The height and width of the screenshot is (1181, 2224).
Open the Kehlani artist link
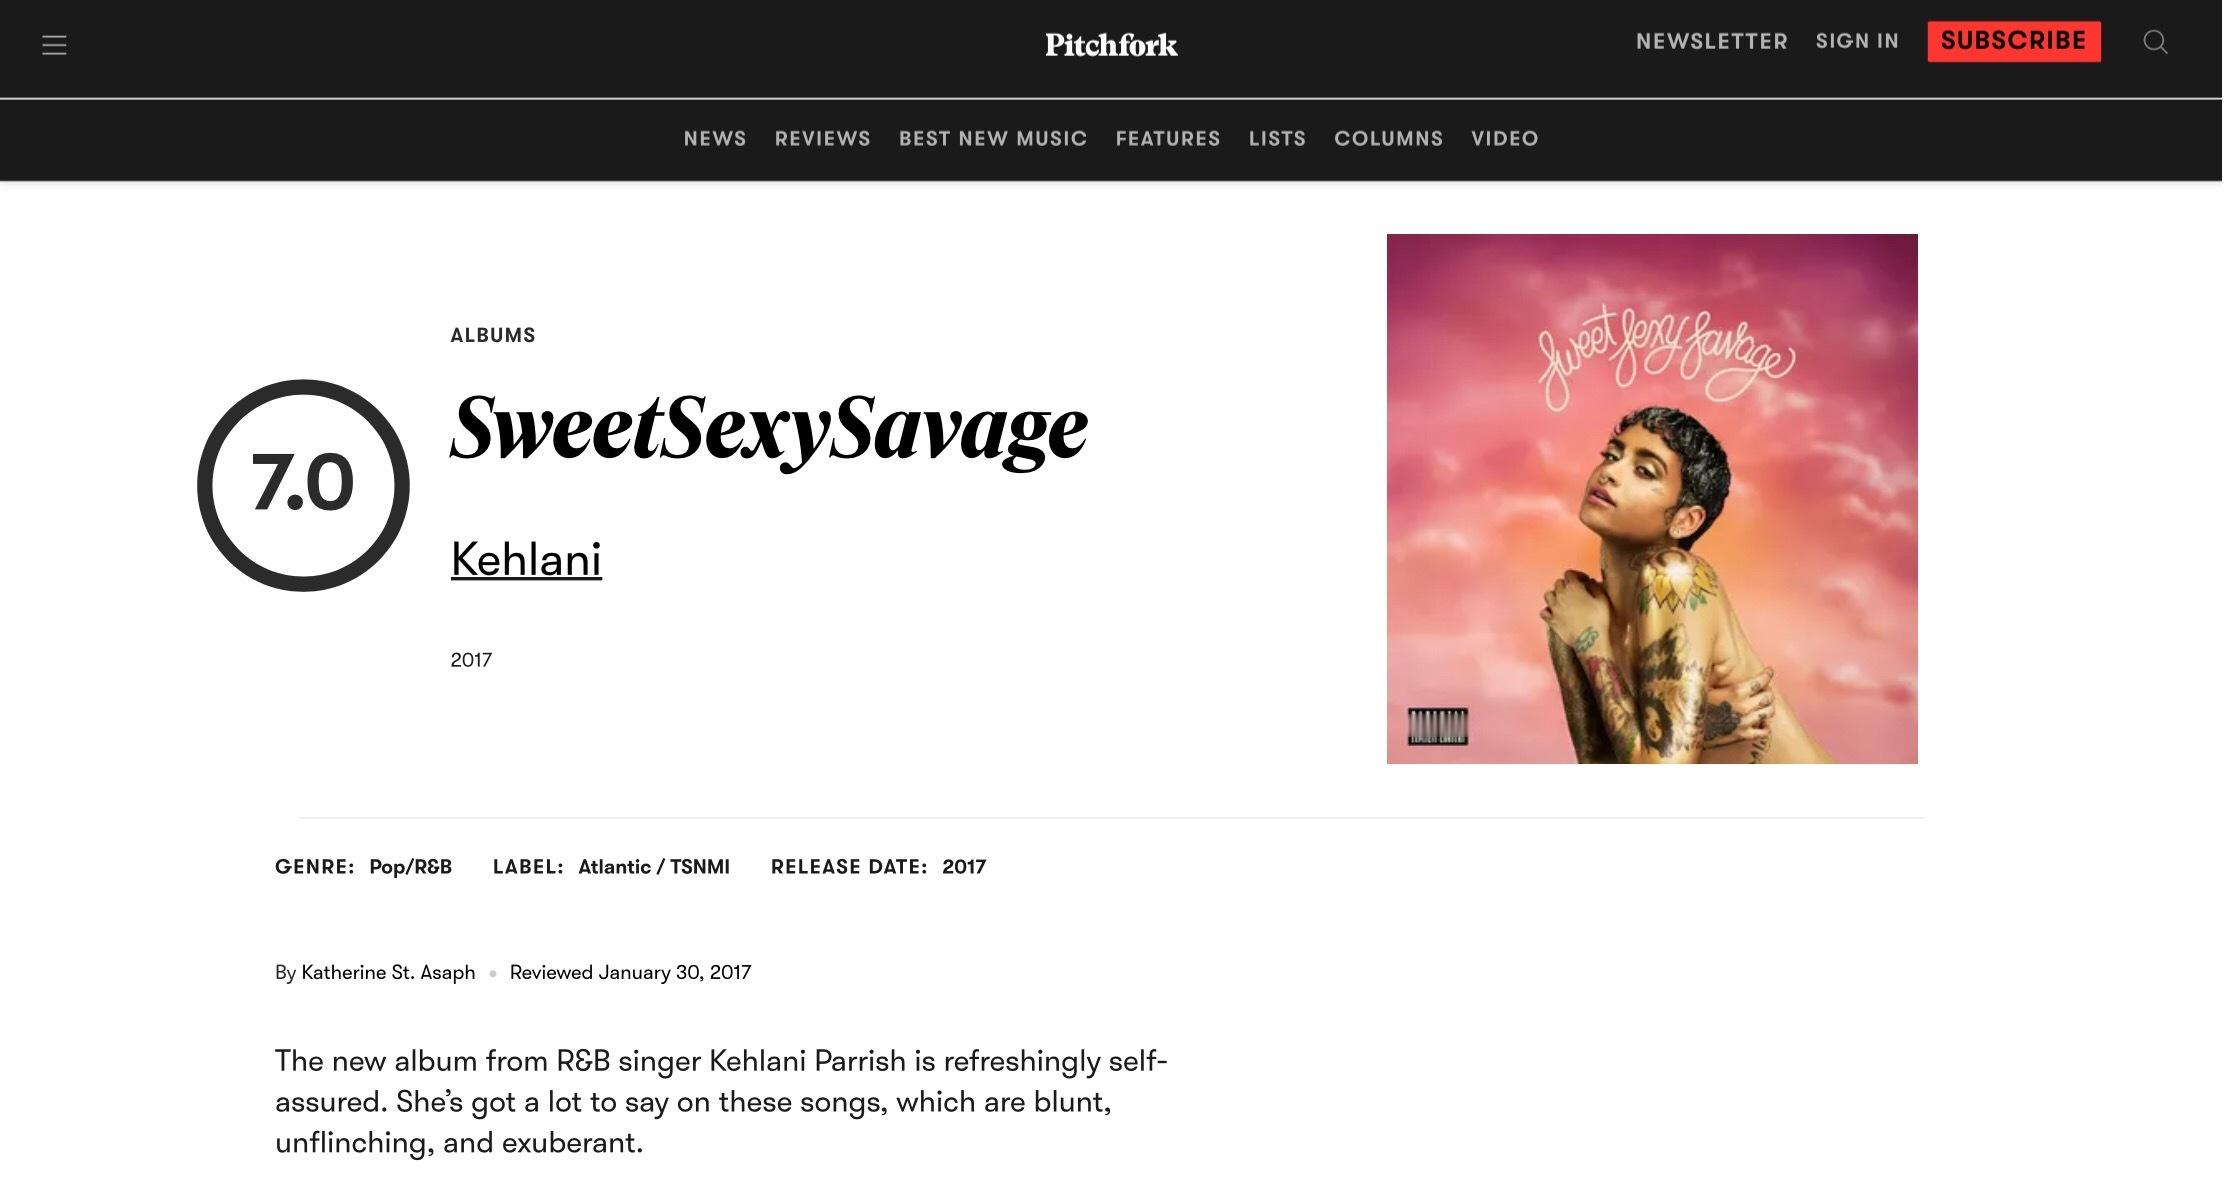526,559
